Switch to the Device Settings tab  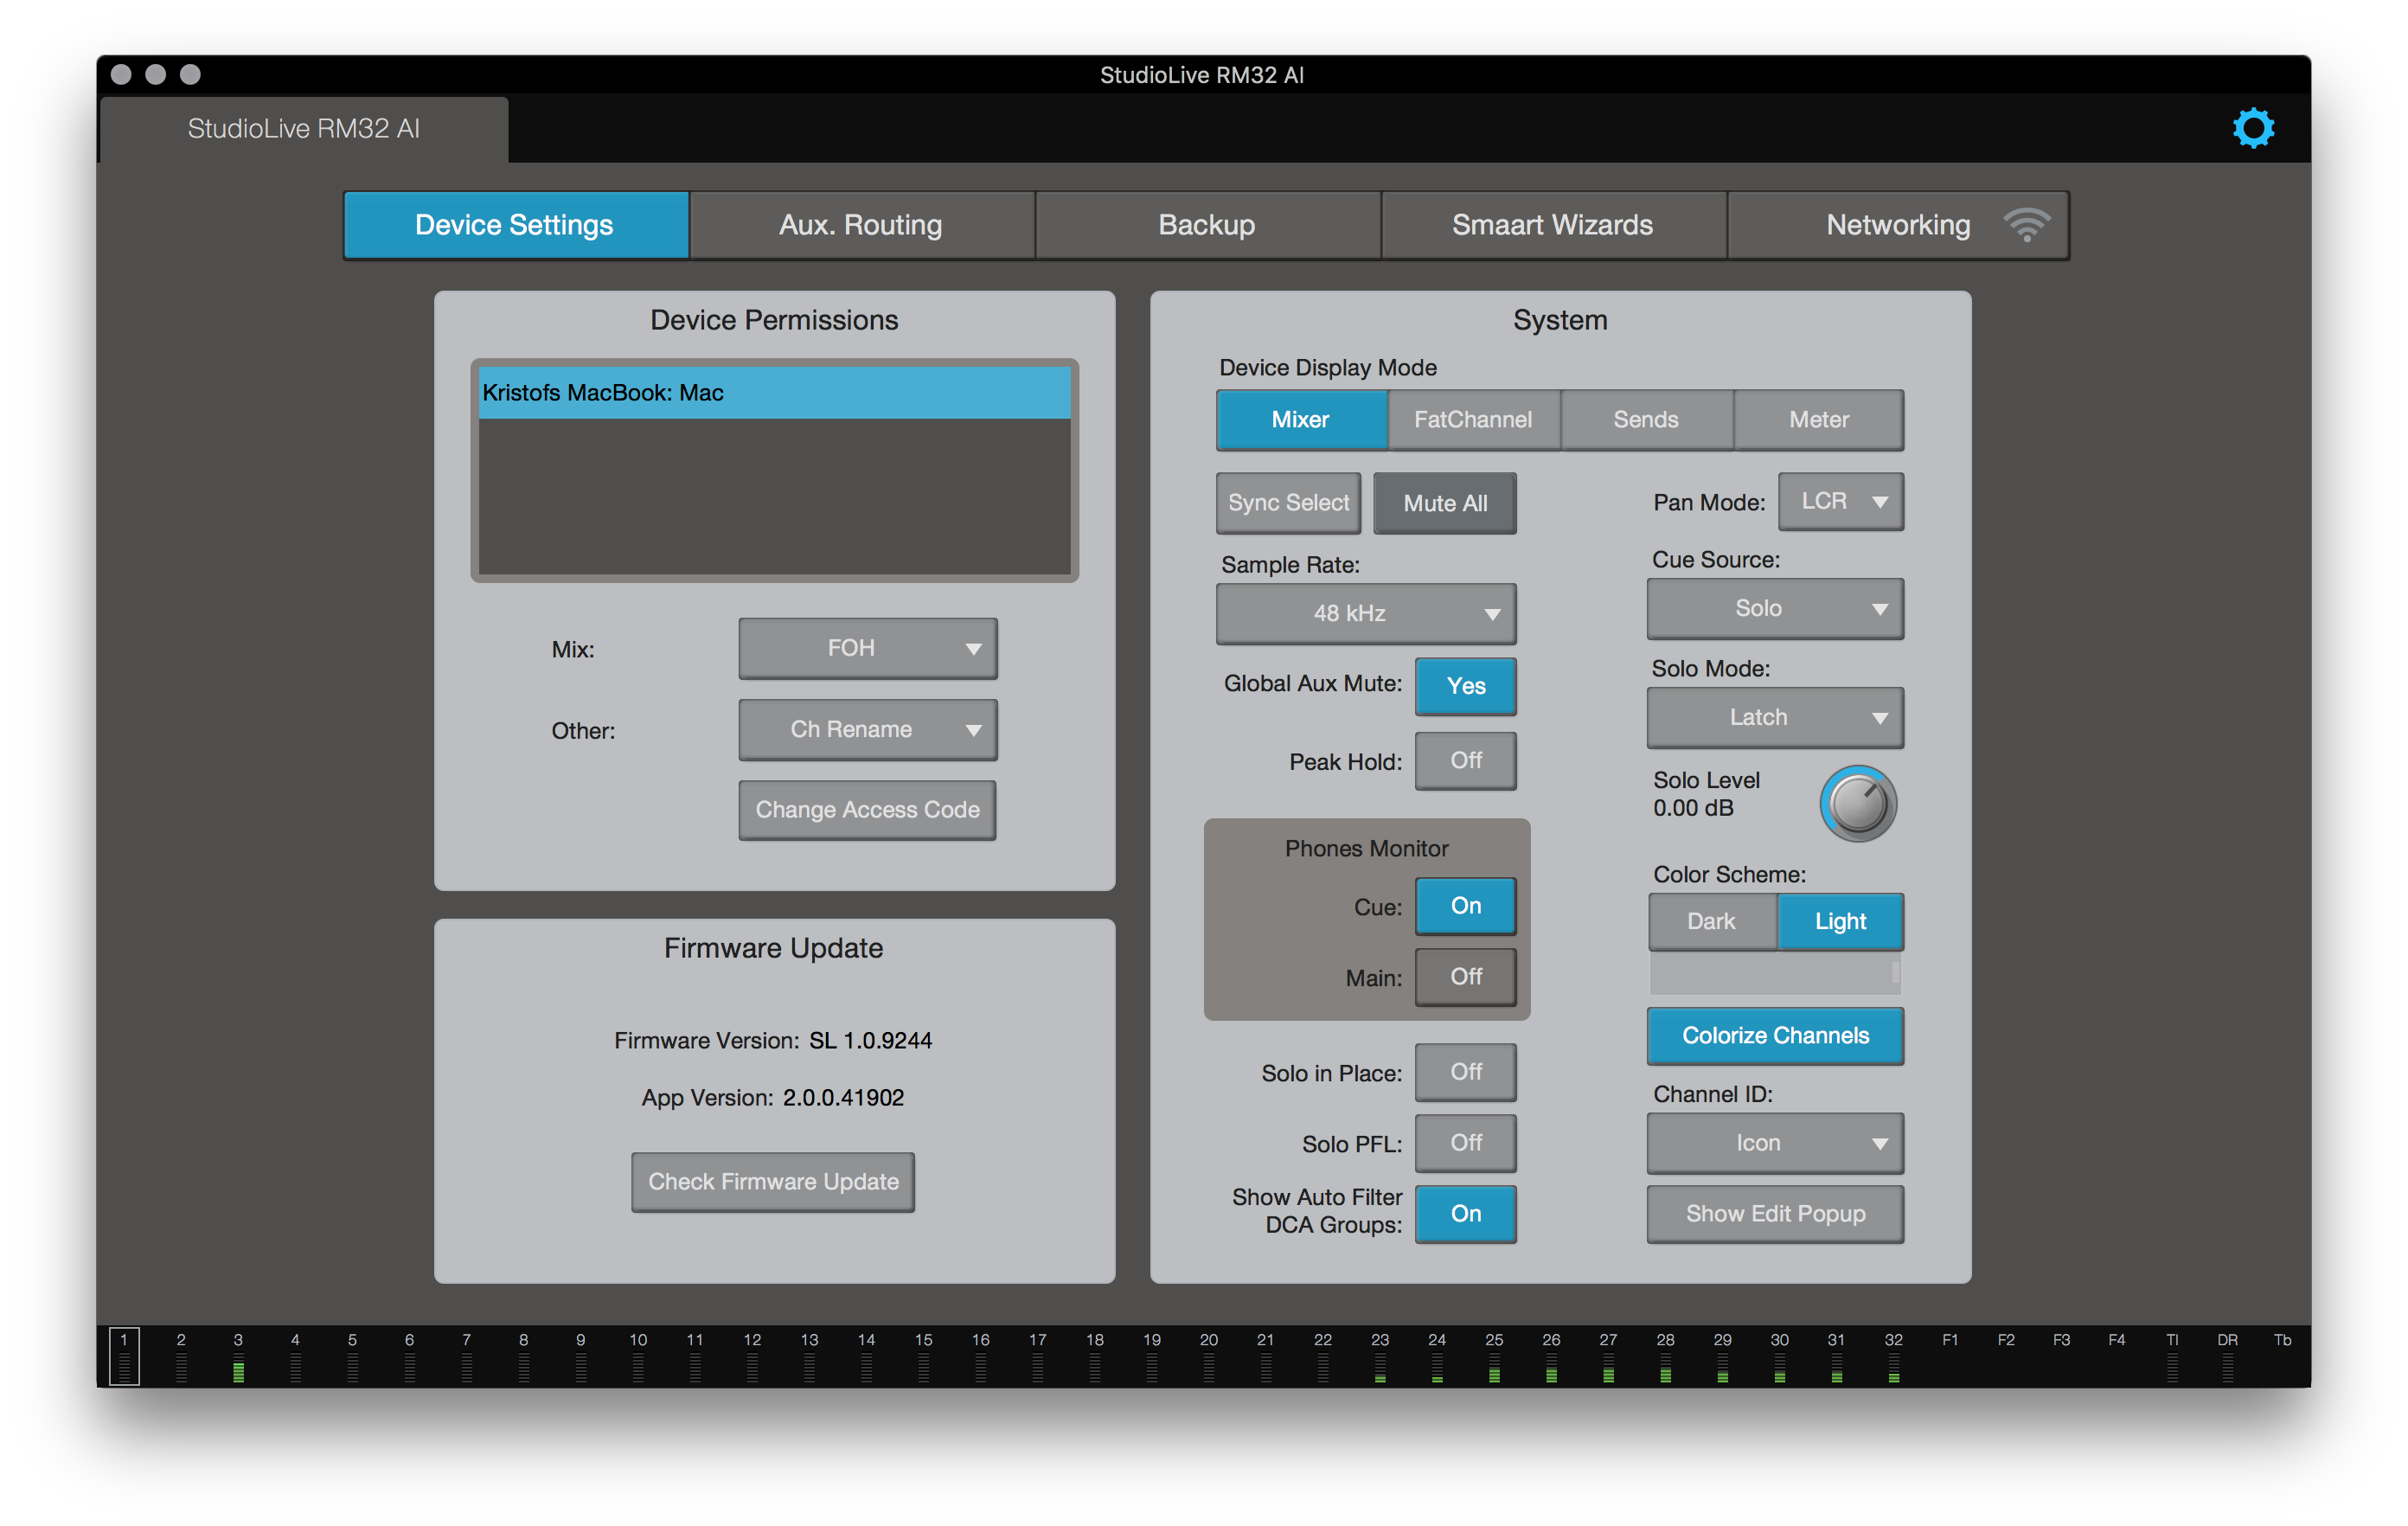[x=515, y=225]
